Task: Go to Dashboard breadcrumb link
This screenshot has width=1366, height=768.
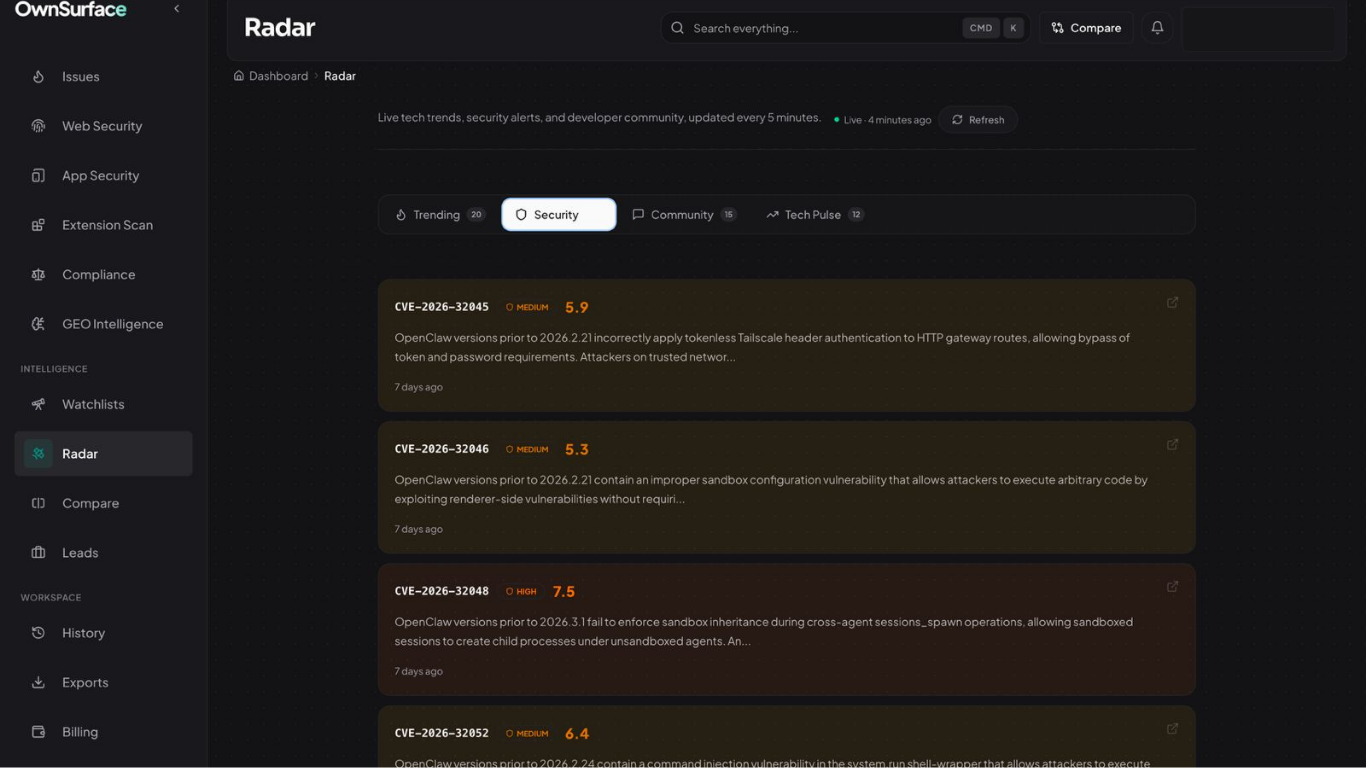Action: (278, 76)
